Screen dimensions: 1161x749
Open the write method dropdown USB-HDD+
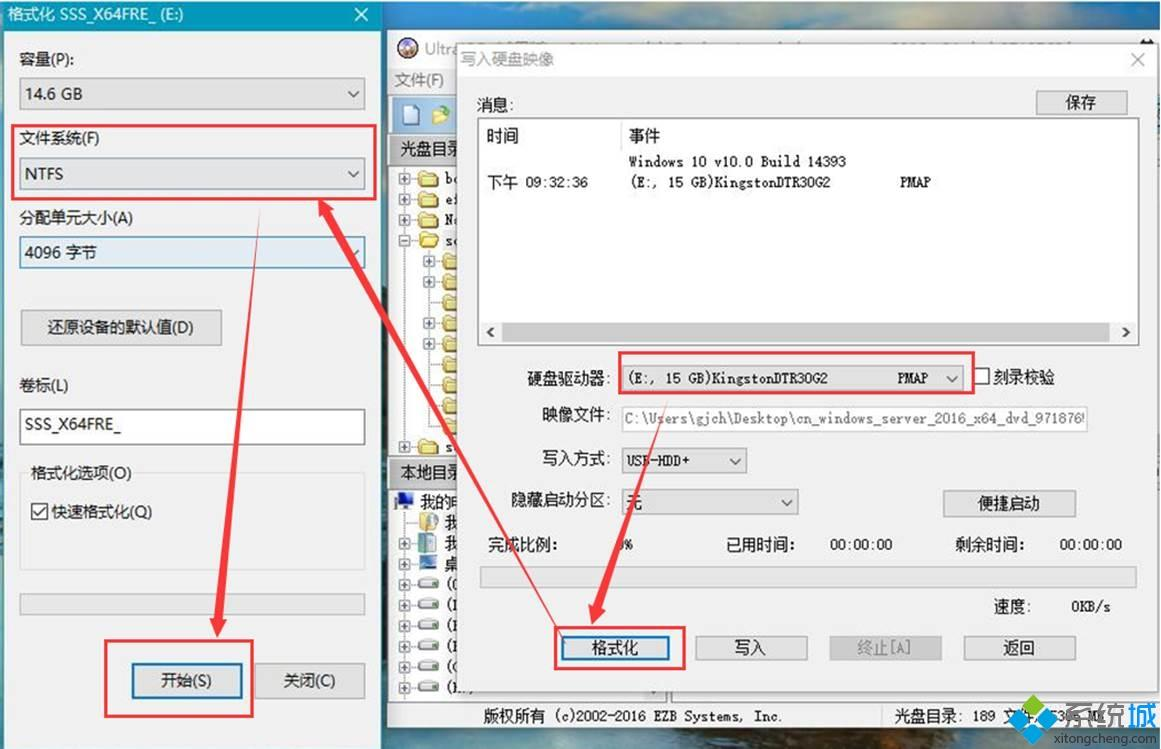pyautogui.click(x=684, y=460)
